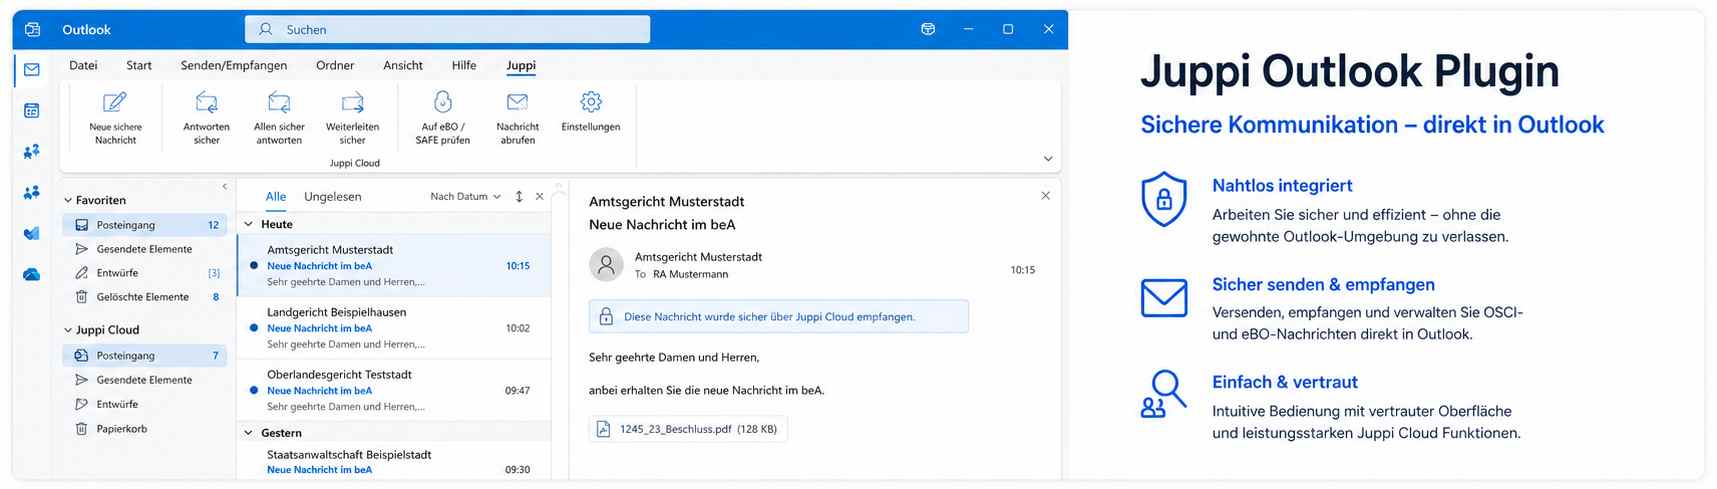Create a Neue sichere Nachricht

[x=115, y=117]
